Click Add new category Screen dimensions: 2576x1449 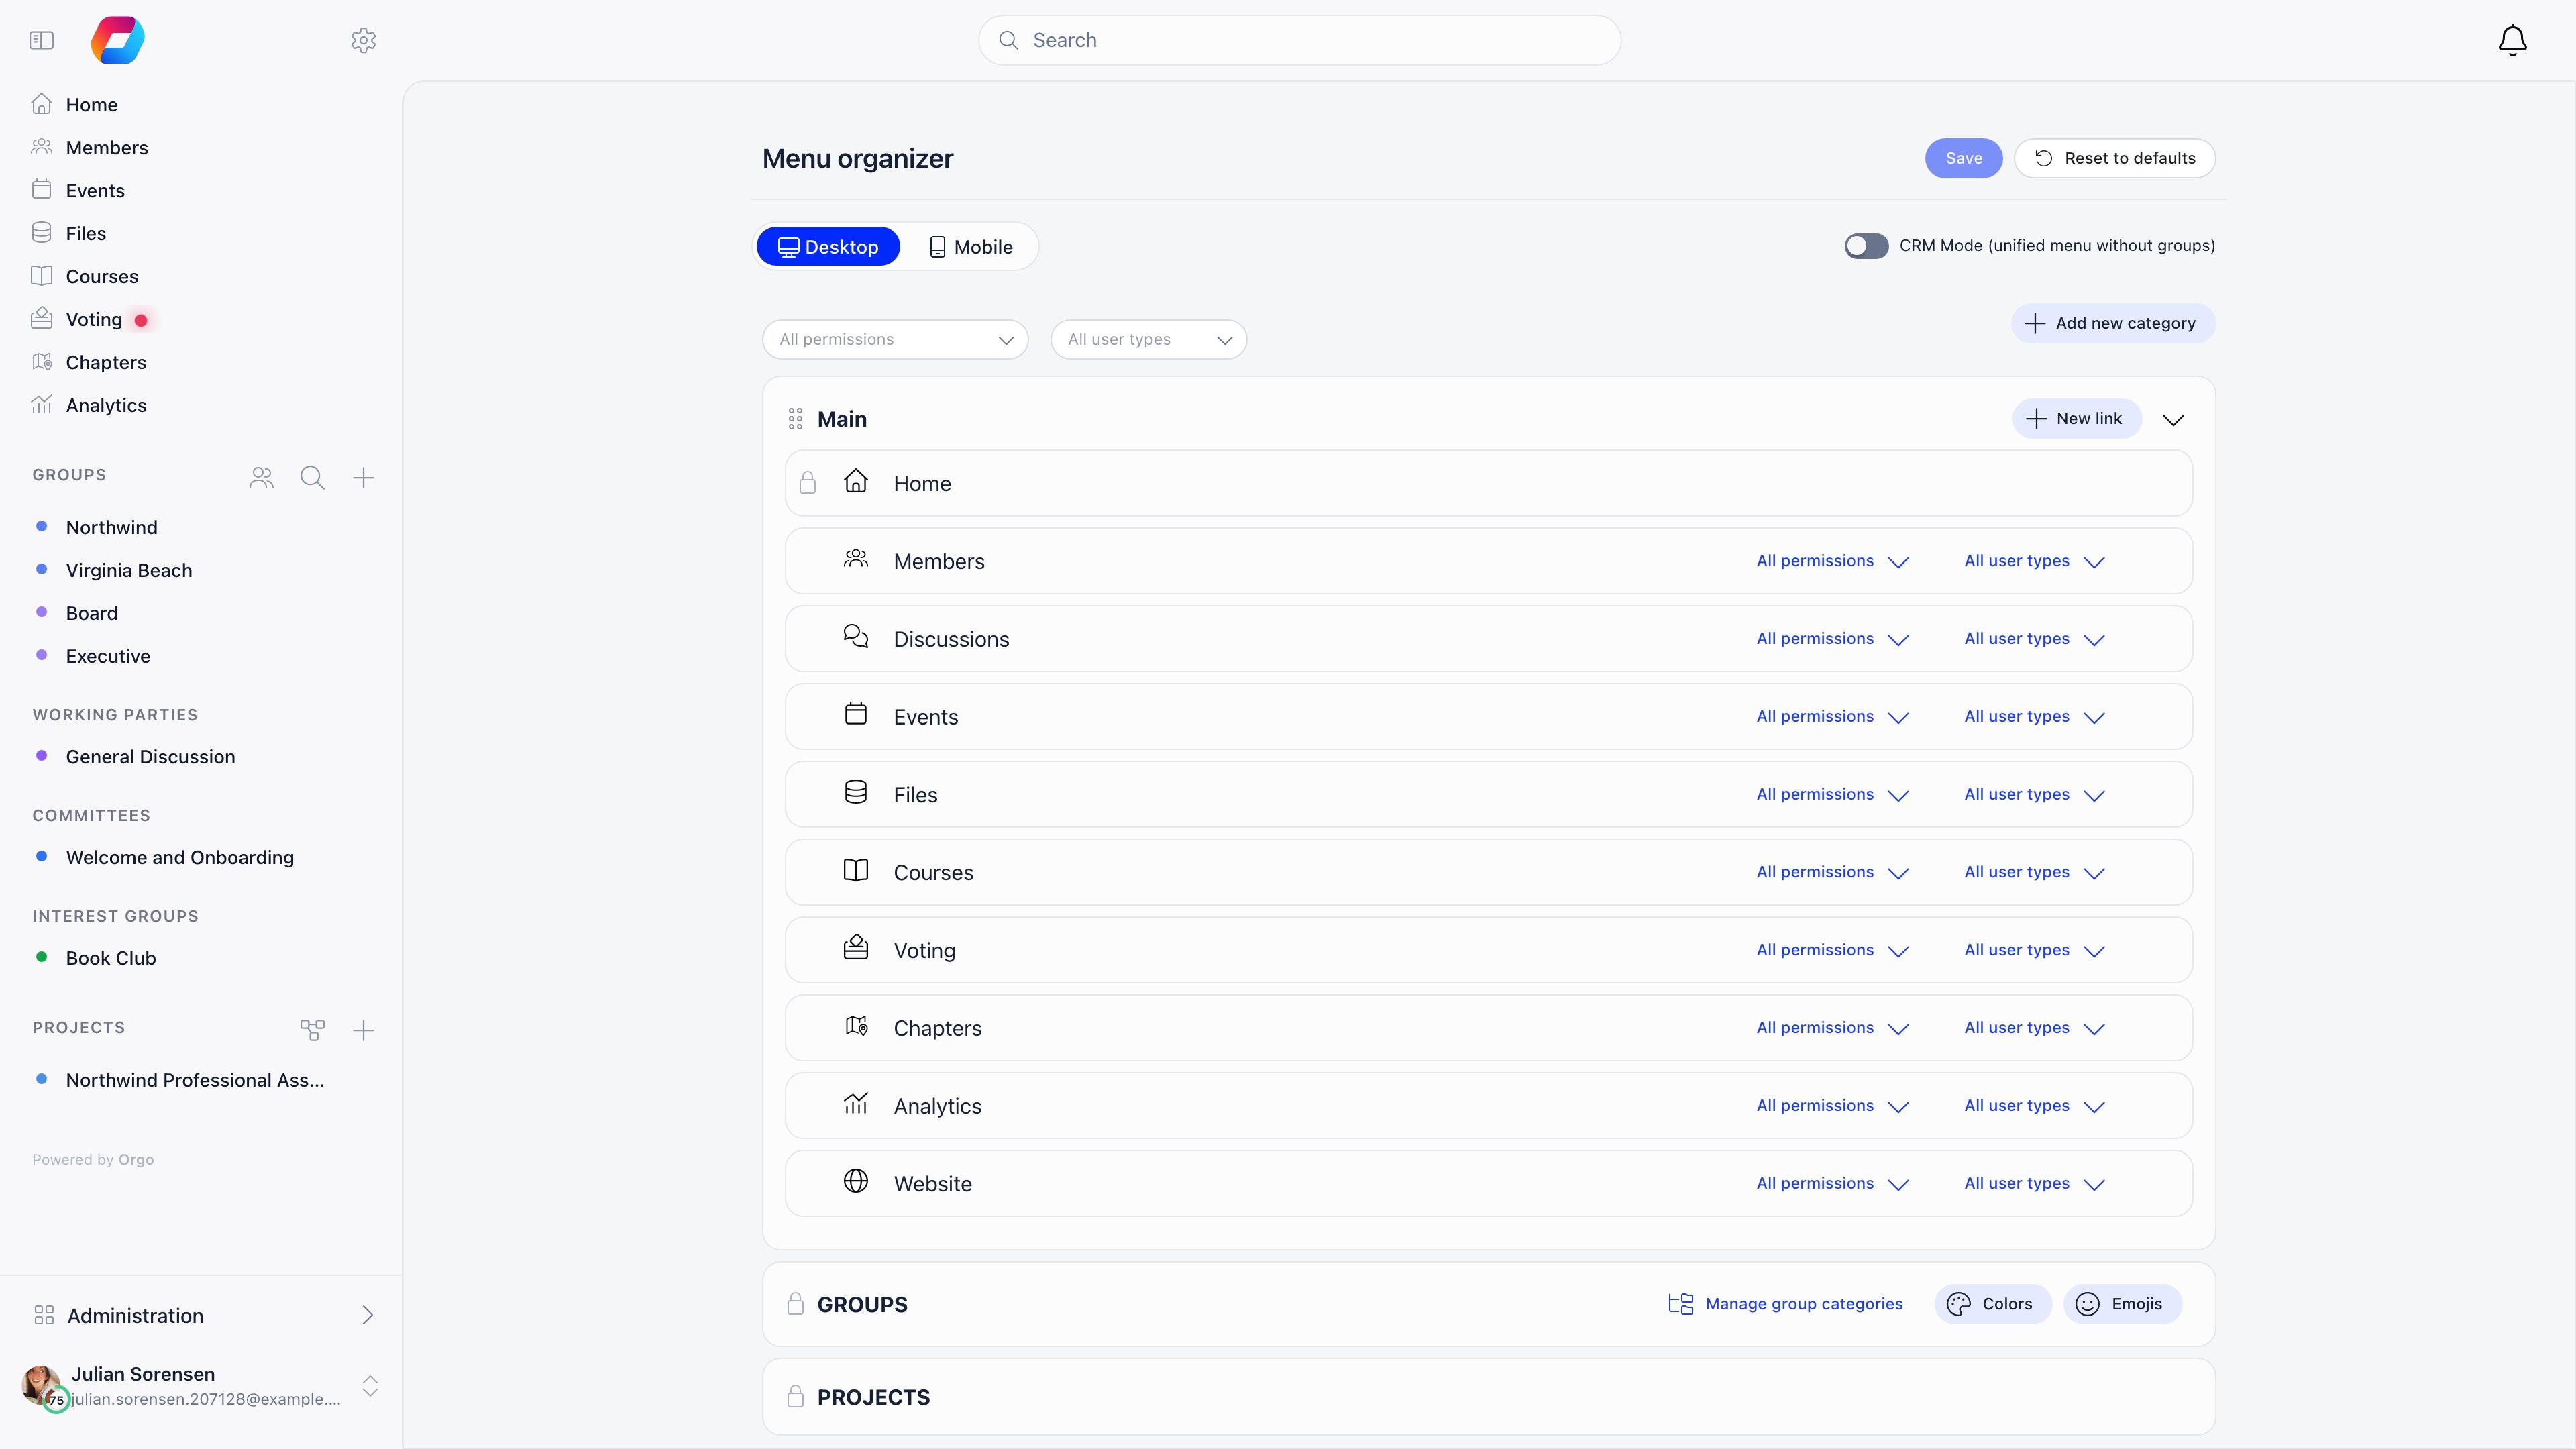pos(2112,324)
